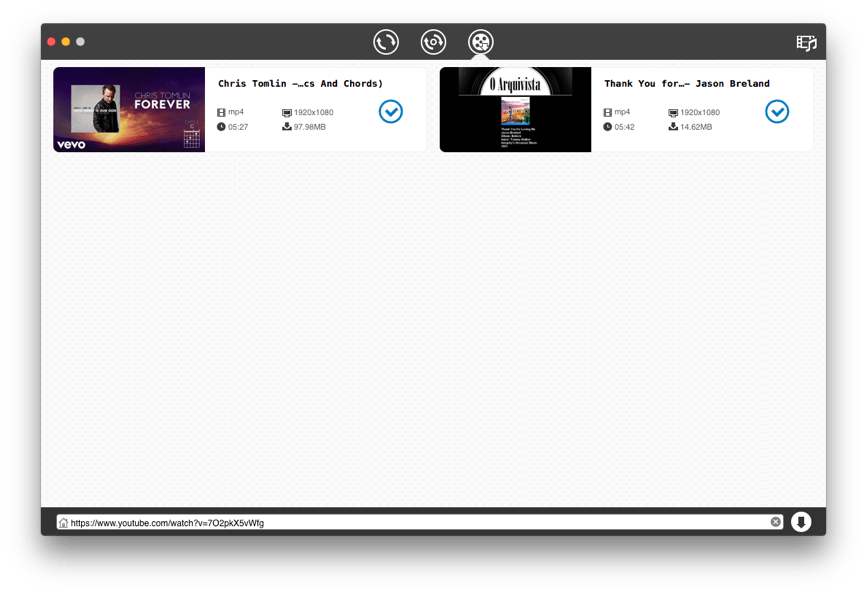Open the Chris Tomlin Forever thumbnail
The height and width of the screenshot is (594, 867).
pyautogui.click(x=129, y=110)
